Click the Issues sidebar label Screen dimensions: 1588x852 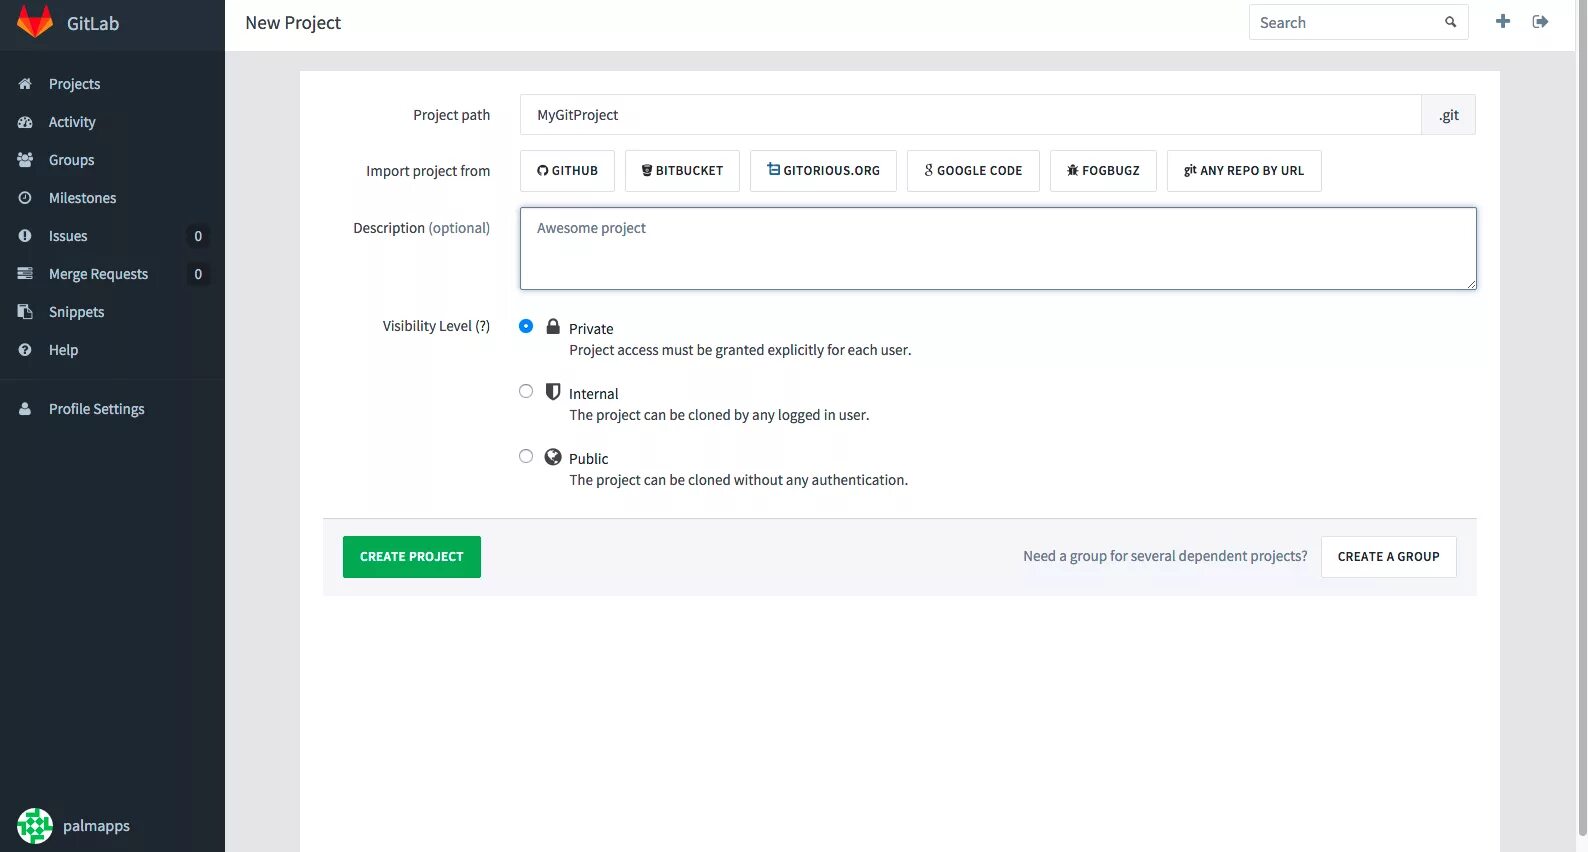[x=68, y=236]
